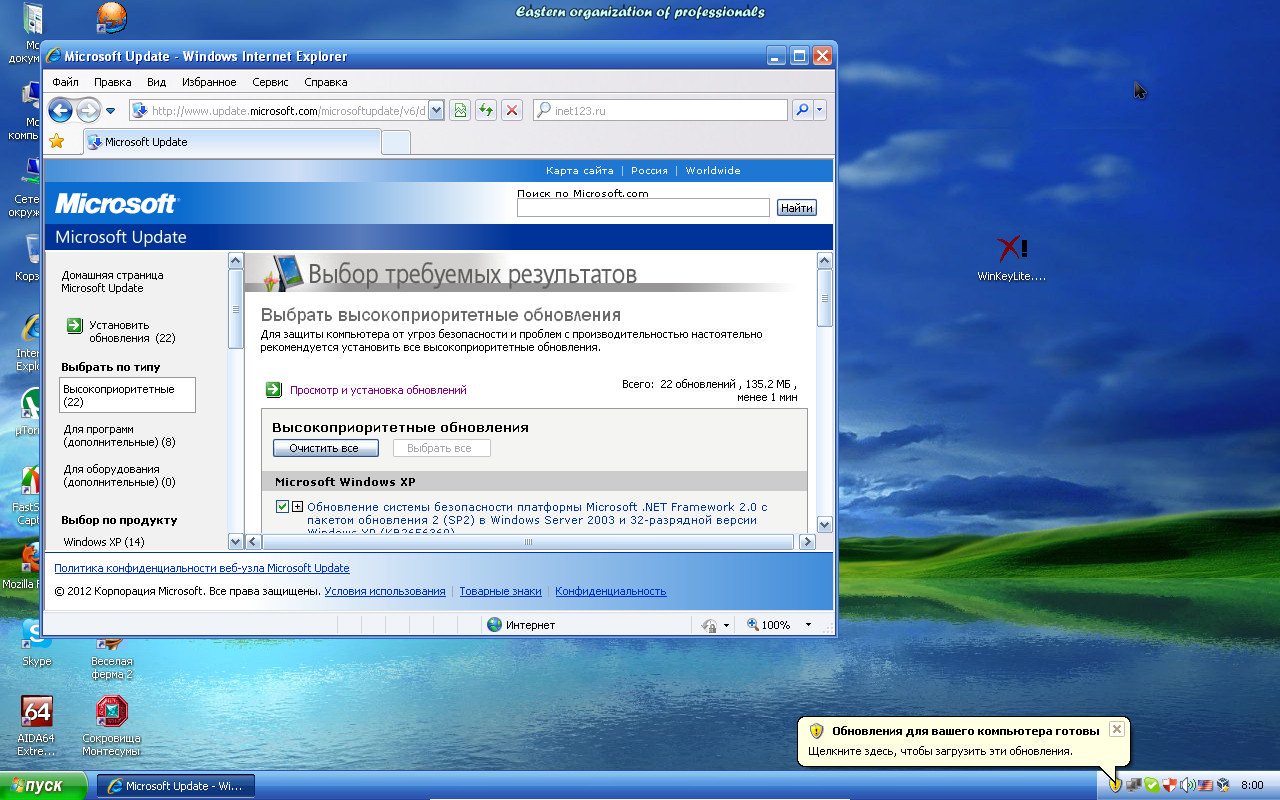
Task: Select Для программ (дополнительные) (8) category
Action: tap(119, 435)
